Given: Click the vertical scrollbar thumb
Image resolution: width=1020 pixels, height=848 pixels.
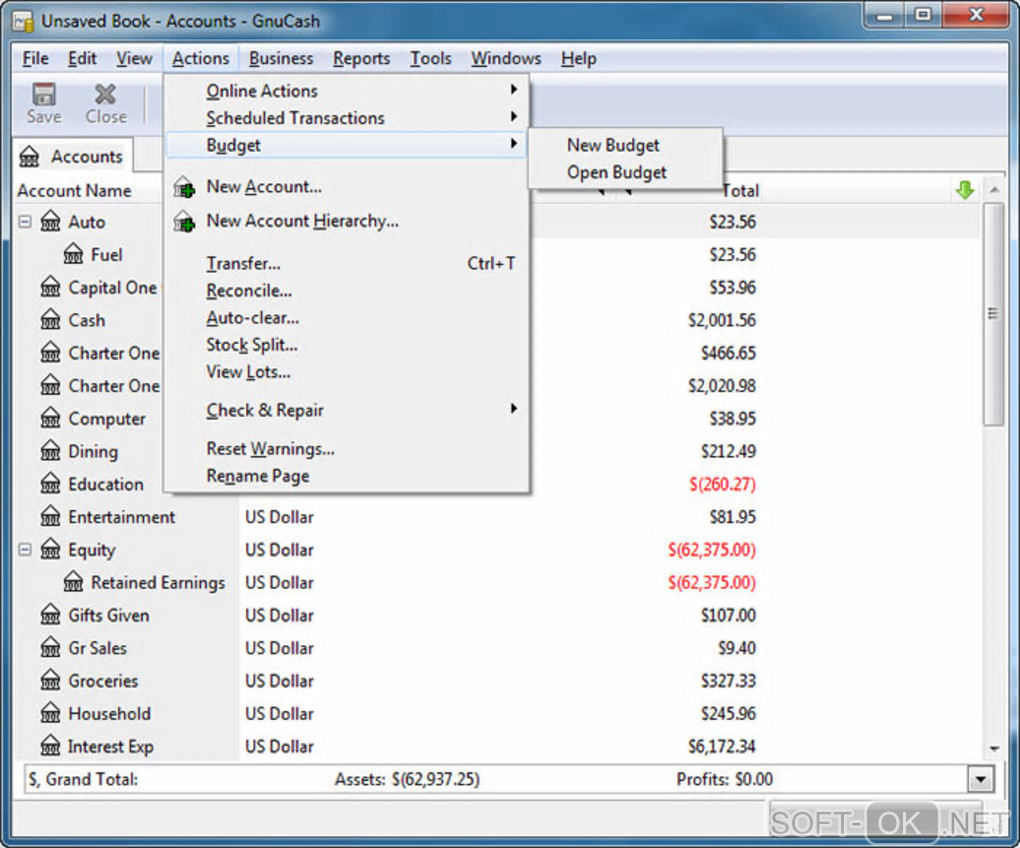Looking at the screenshot, I should (993, 313).
